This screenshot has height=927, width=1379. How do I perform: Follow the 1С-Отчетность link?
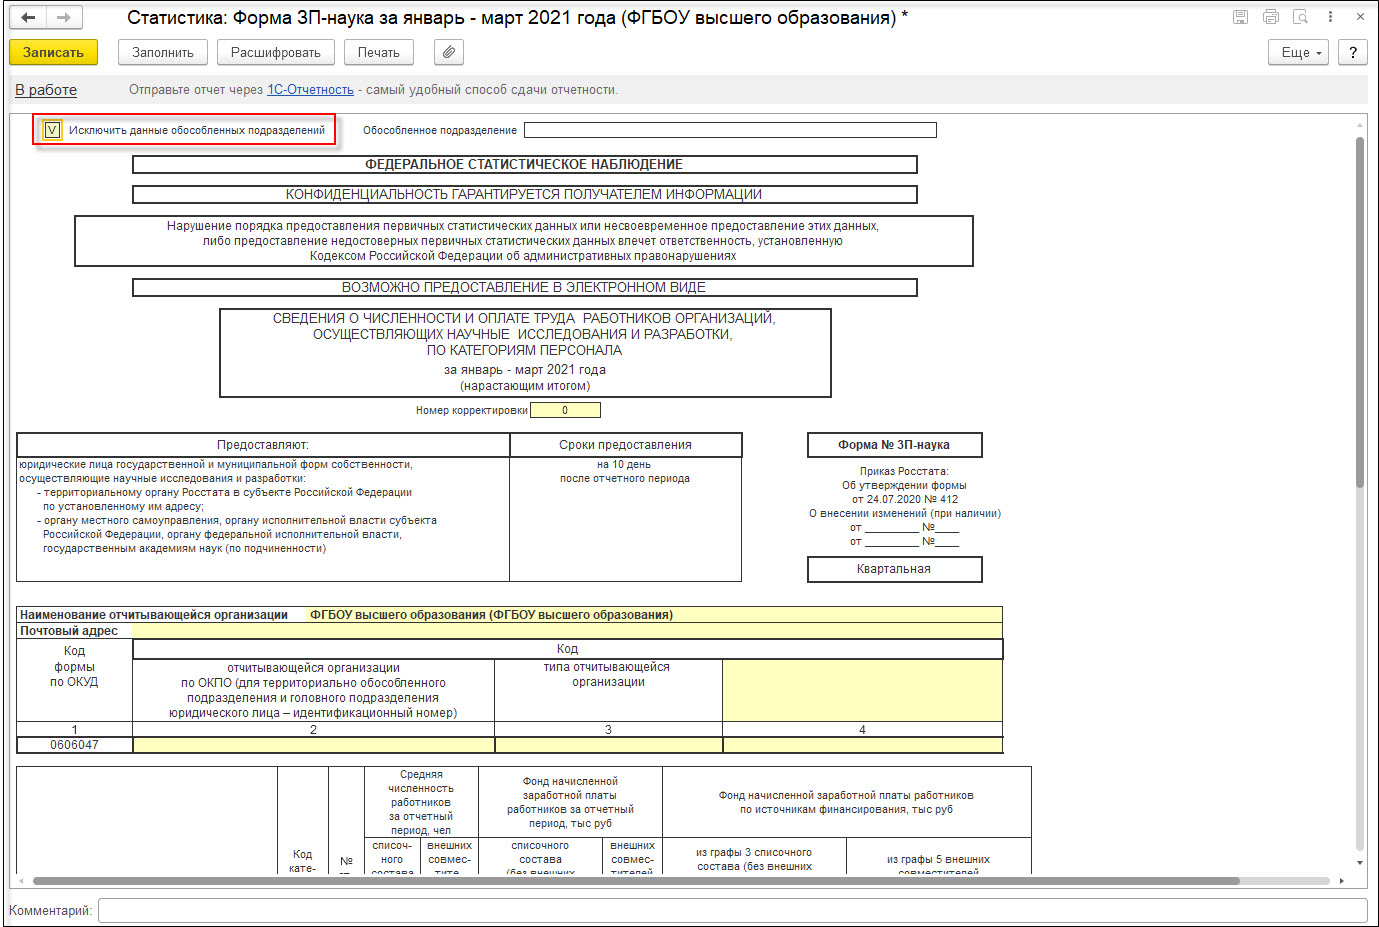[x=310, y=90]
